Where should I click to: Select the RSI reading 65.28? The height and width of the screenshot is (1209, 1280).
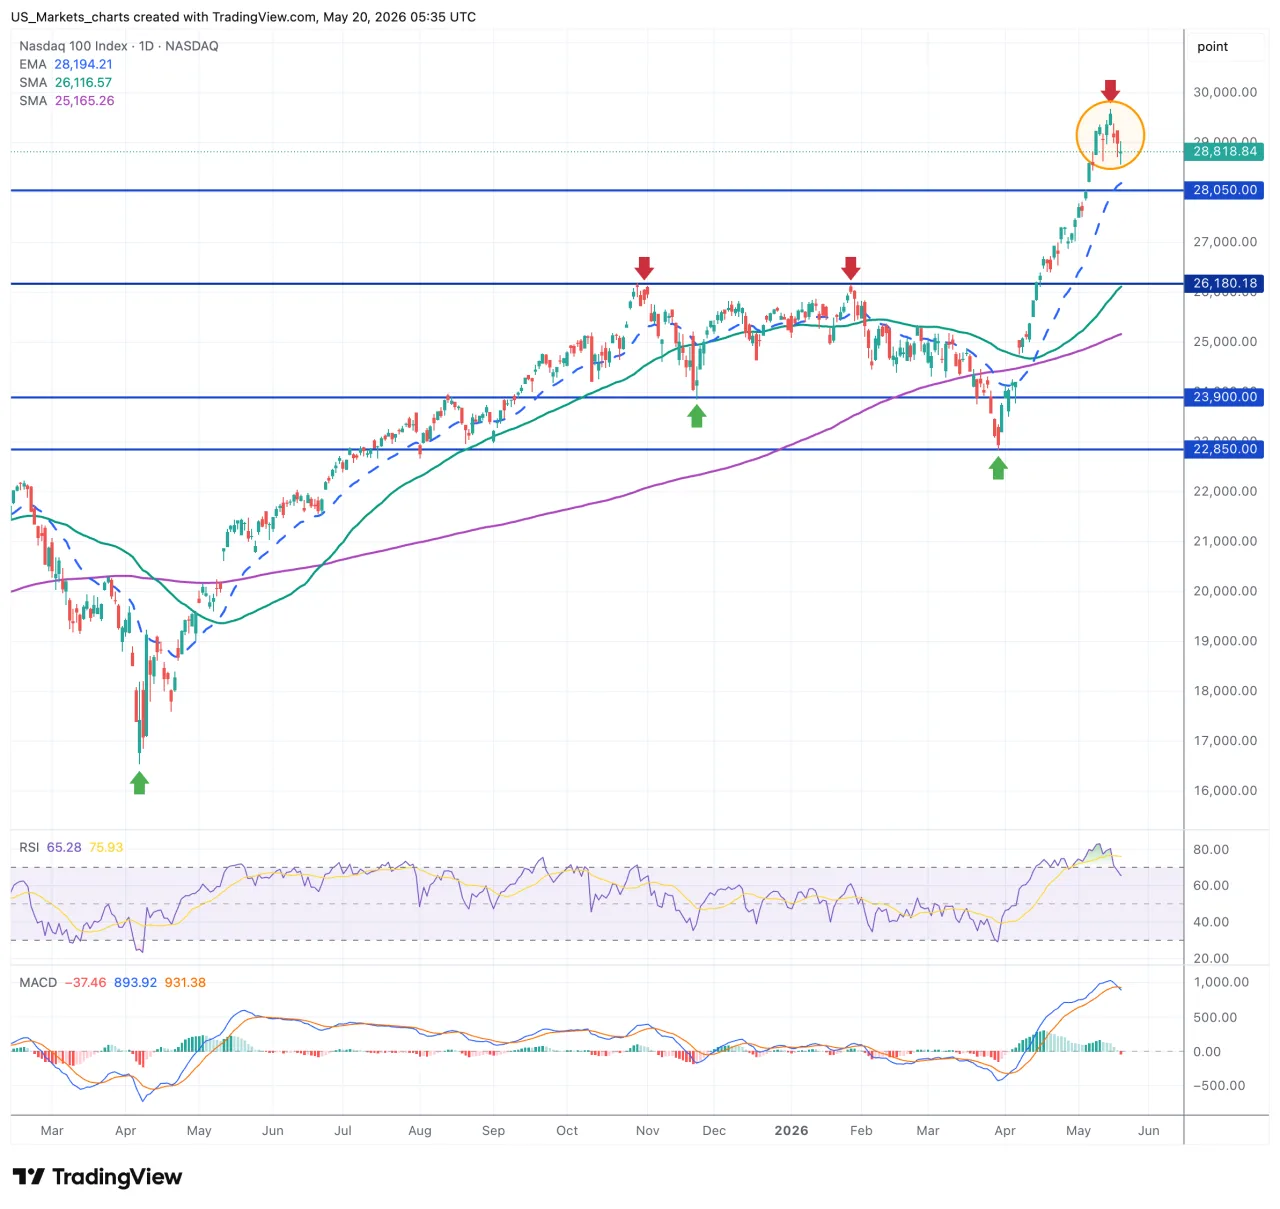pyautogui.click(x=64, y=848)
